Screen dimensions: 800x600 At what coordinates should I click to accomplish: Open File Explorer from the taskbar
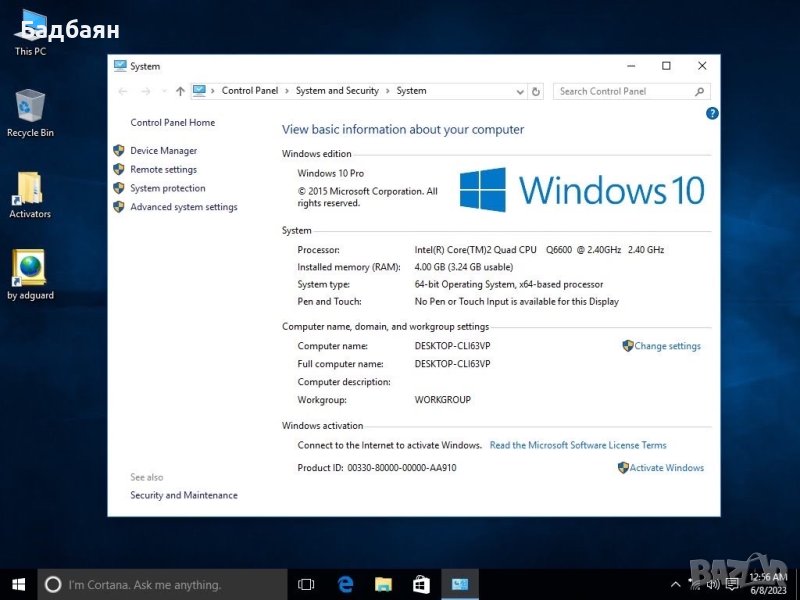(x=383, y=584)
